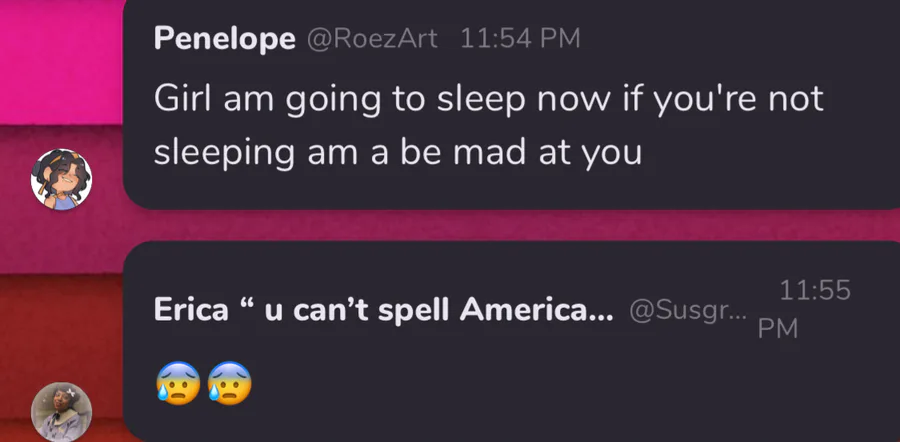Click the "Girl am going to sleep" line
This screenshot has height=442, width=900.
click(489, 100)
